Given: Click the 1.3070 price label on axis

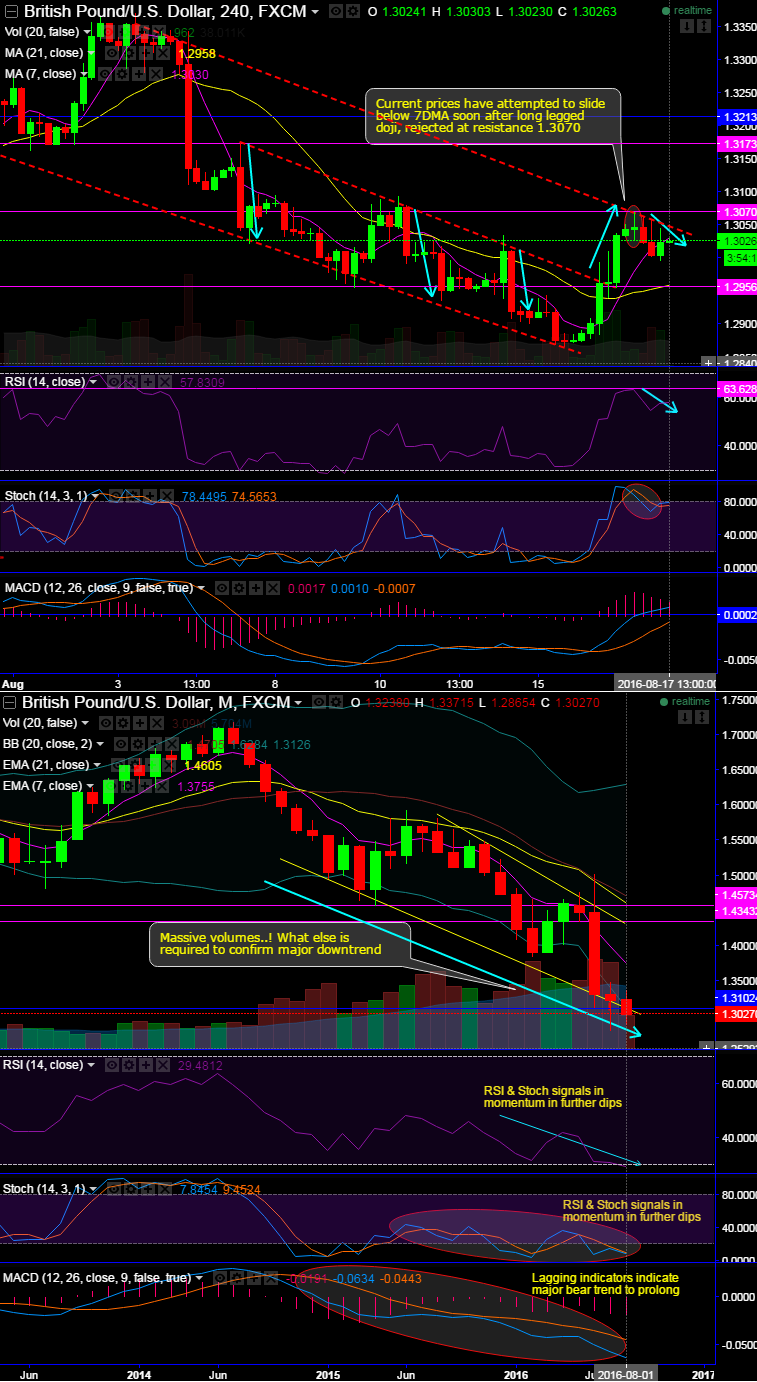Looking at the screenshot, I should click(x=736, y=212).
